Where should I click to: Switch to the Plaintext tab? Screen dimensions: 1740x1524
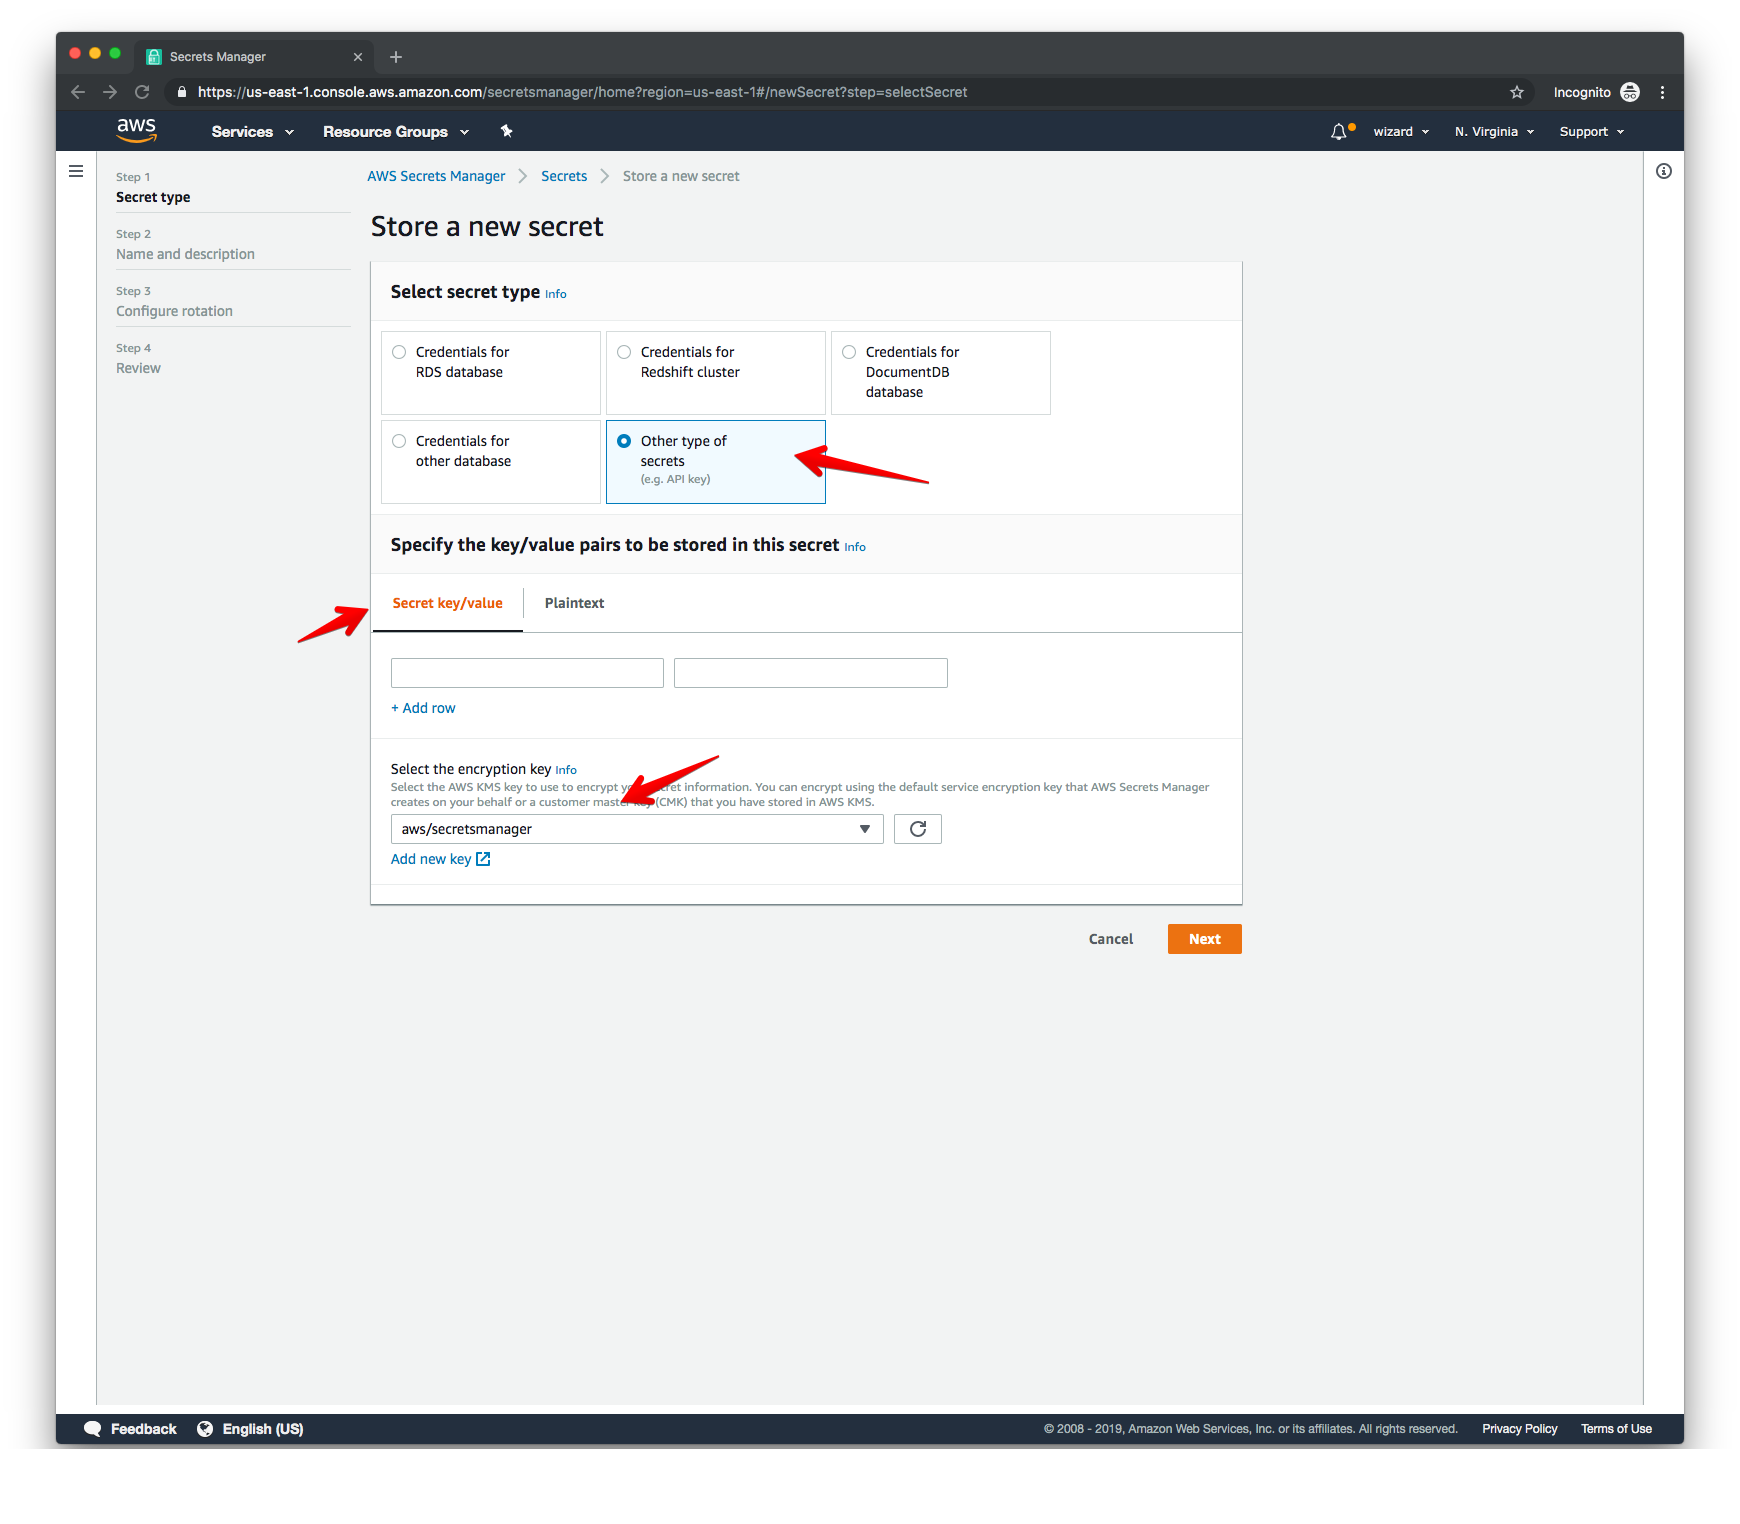574,603
